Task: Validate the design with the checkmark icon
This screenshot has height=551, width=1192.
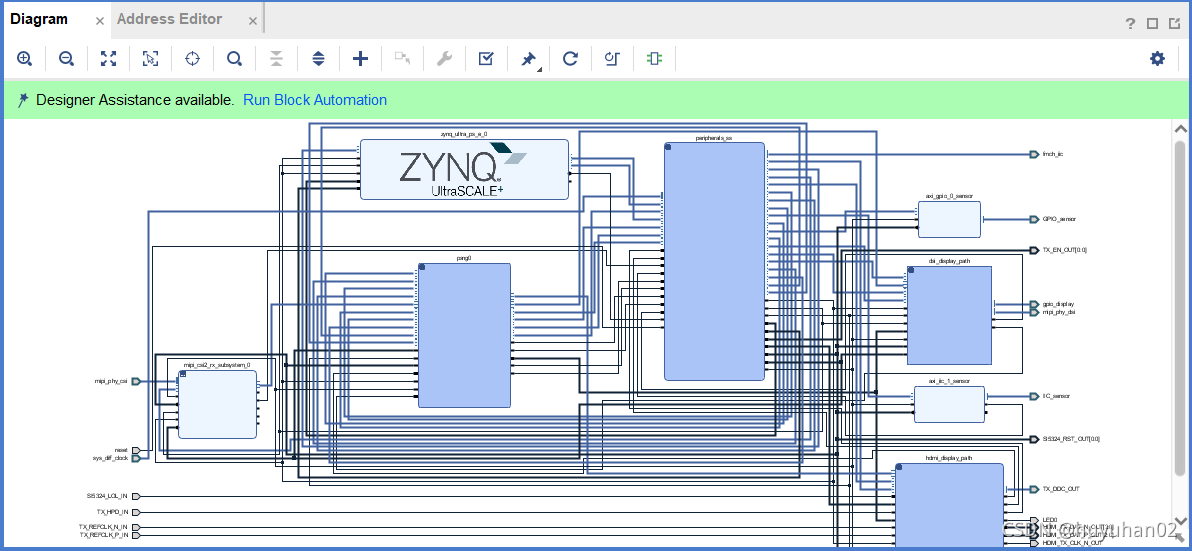Action: pyautogui.click(x=487, y=59)
